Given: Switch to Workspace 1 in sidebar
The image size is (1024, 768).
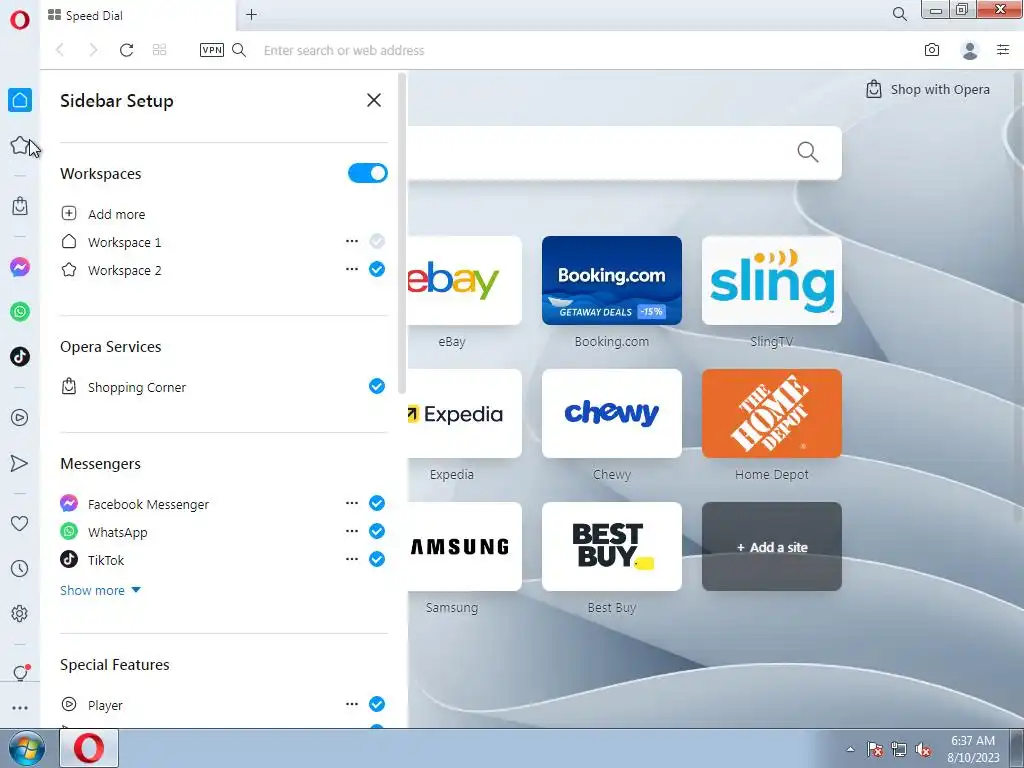Looking at the screenshot, I should click(20, 100).
